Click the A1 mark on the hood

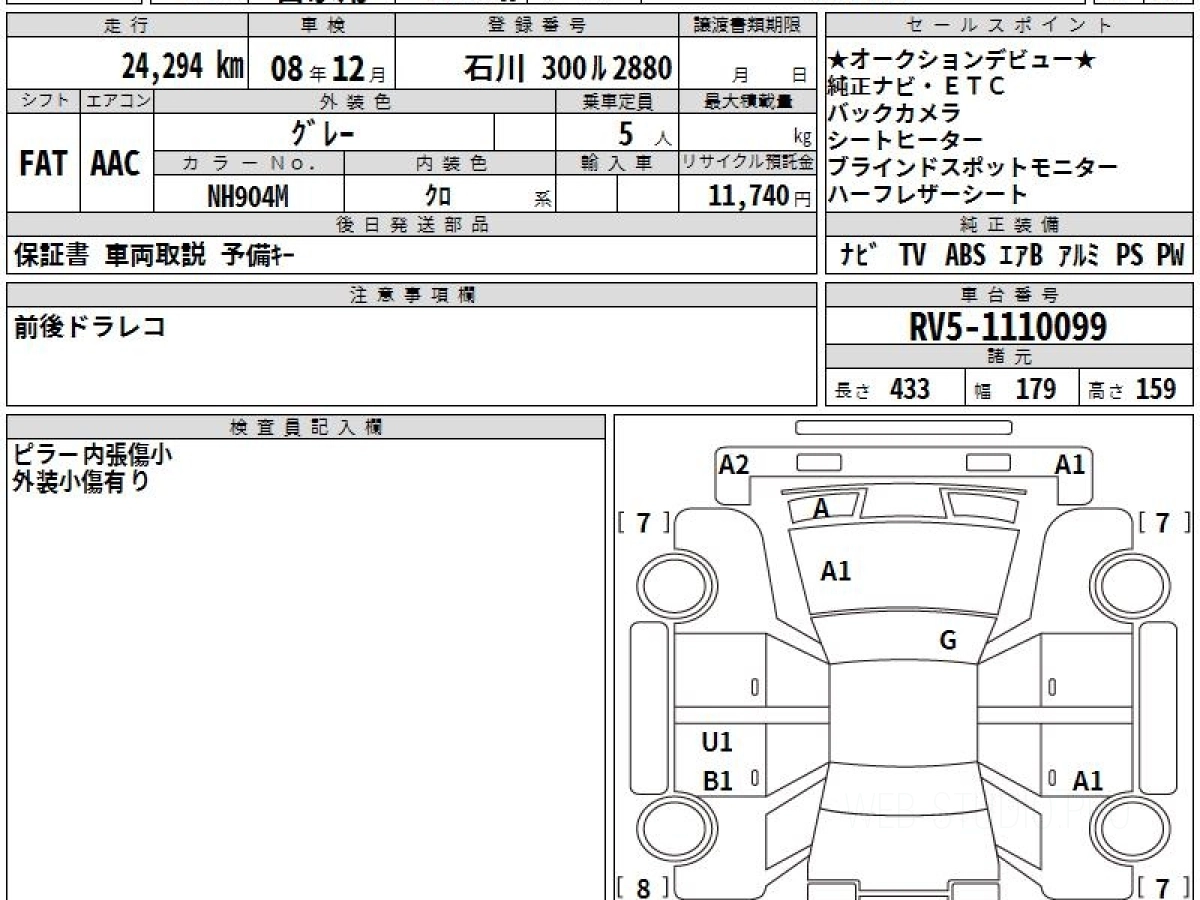[x=835, y=571]
